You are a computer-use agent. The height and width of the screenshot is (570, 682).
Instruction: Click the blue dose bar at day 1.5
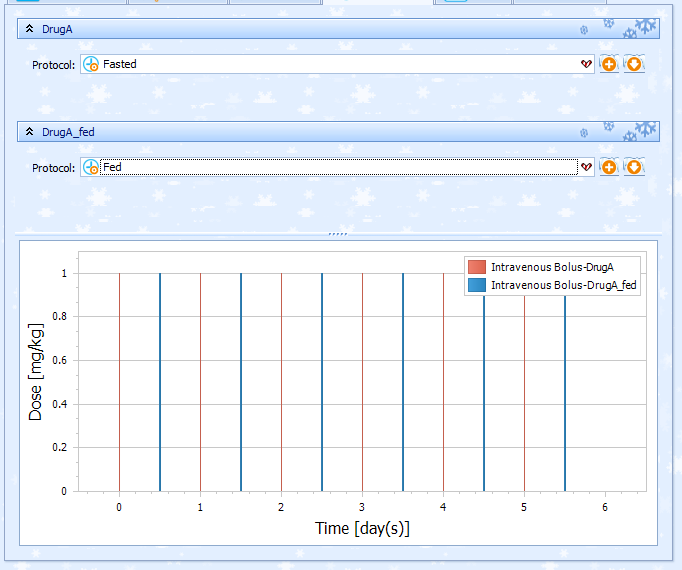point(241,382)
